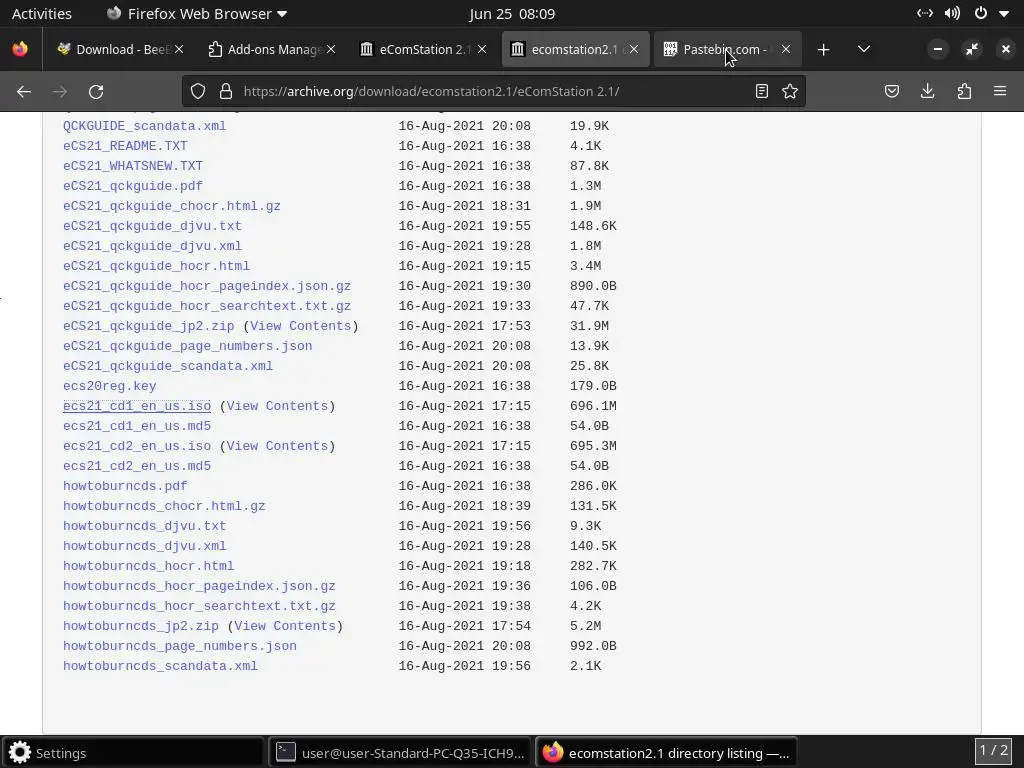This screenshot has height=768, width=1024.
Task: Open the clock and calendar panel
Action: pyautogui.click(x=512, y=14)
